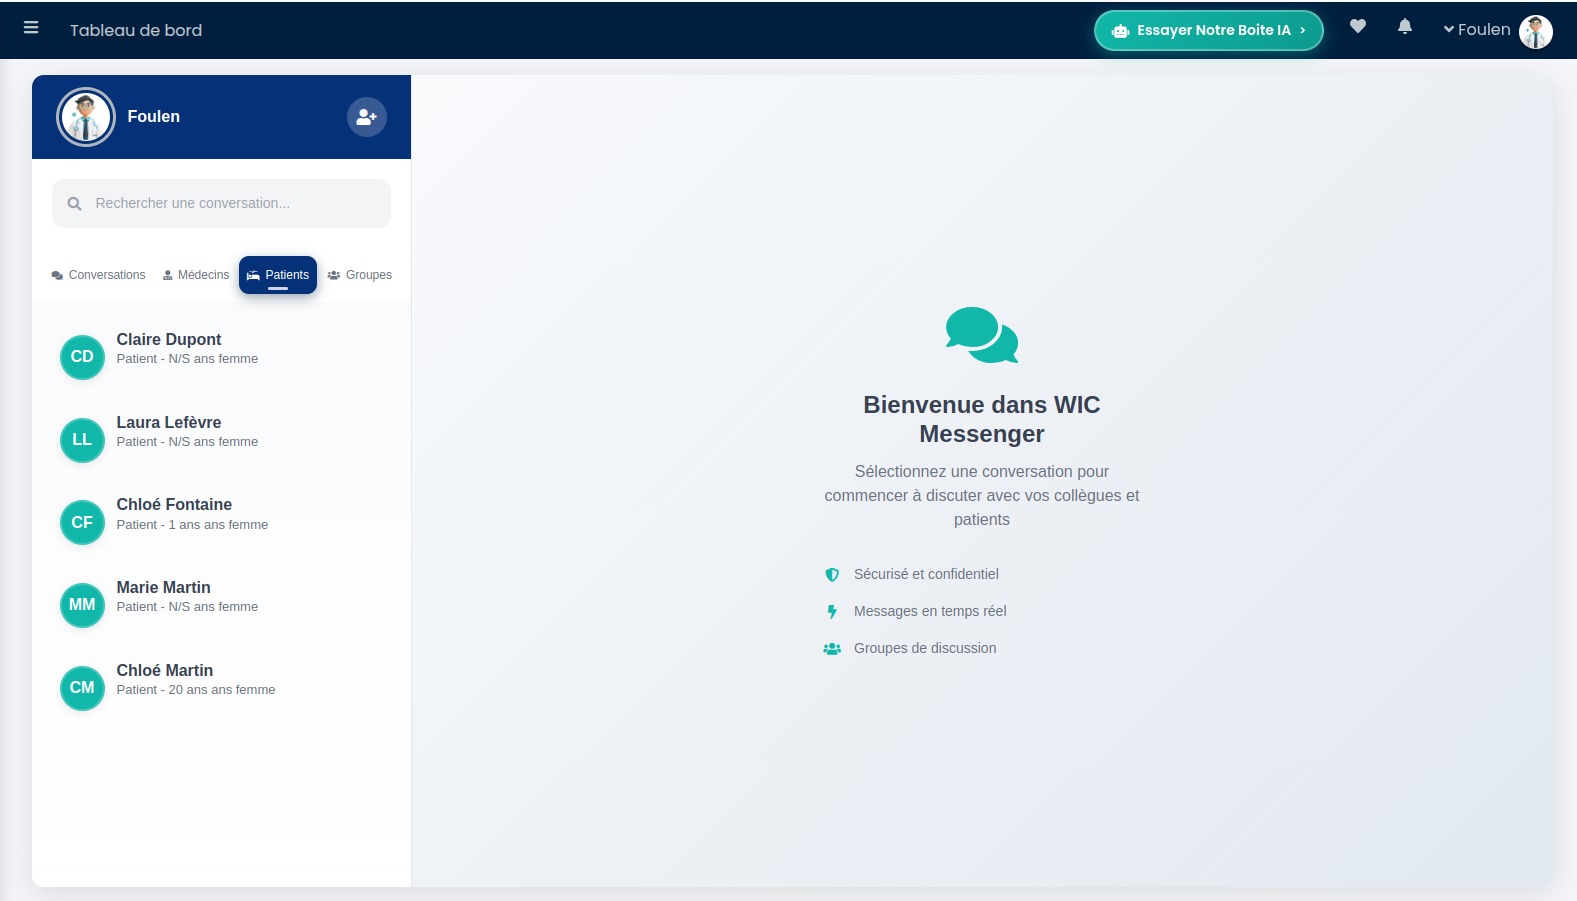The image size is (1577, 901).
Task: Click the search magnifier icon
Action: pyautogui.click(x=74, y=204)
